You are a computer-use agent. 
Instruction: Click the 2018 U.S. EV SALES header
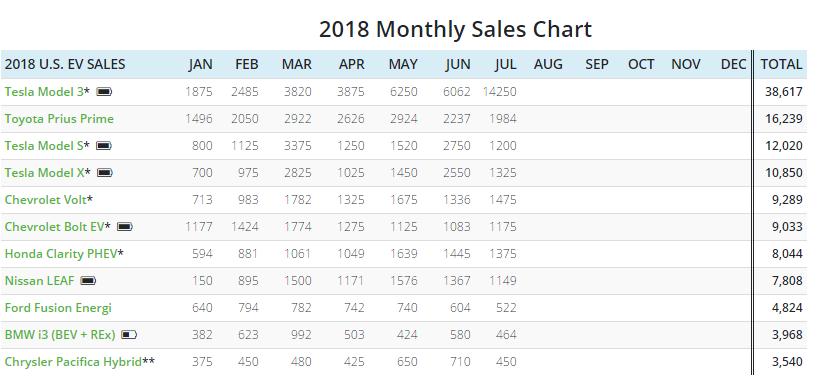(x=65, y=64)
